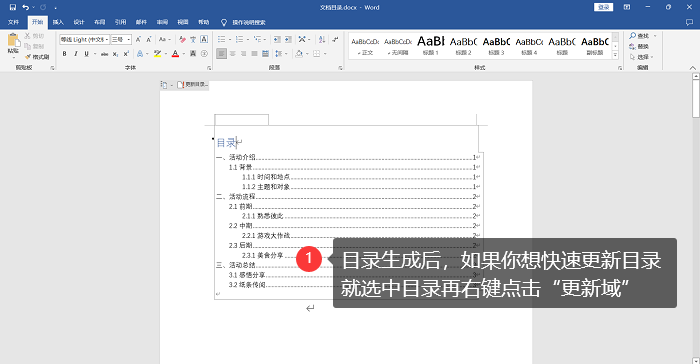
Task: Open the Font dialog launcher
Action: [209, 68]
